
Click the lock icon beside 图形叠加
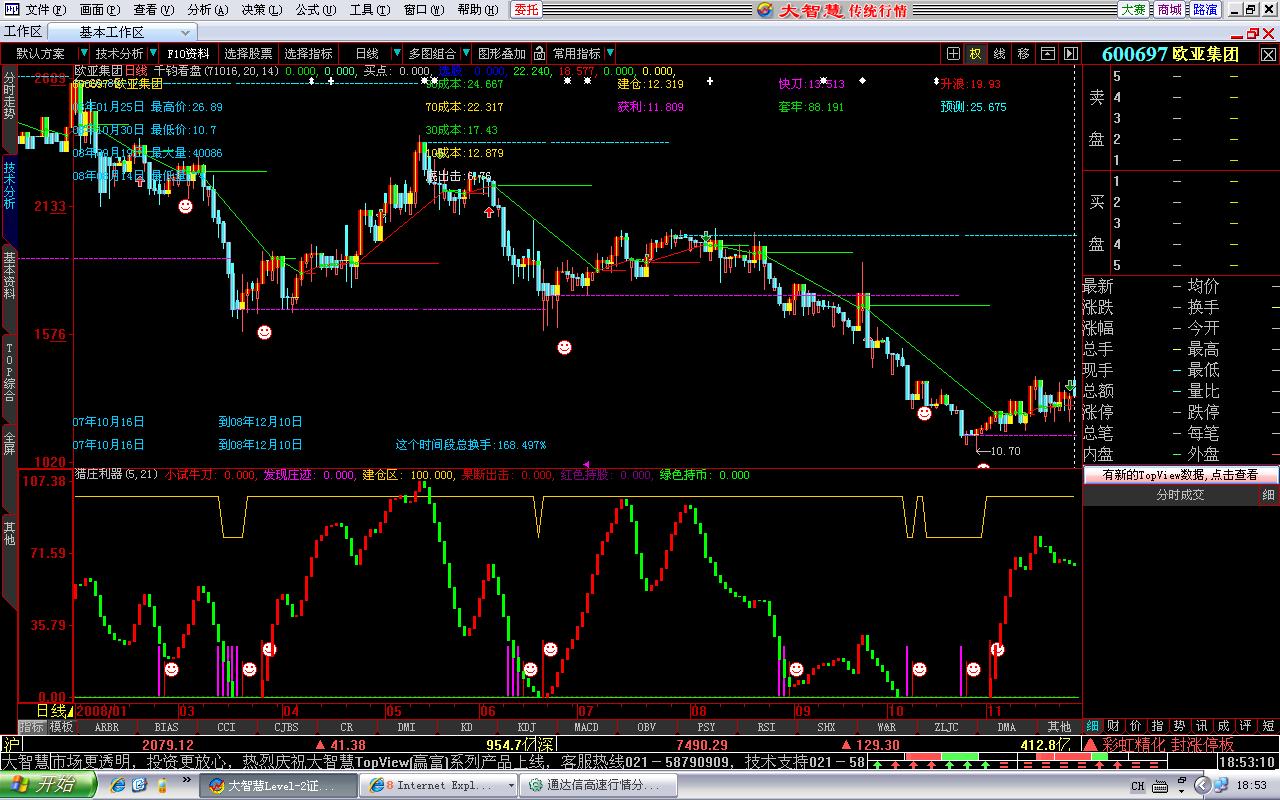(539, 53)
